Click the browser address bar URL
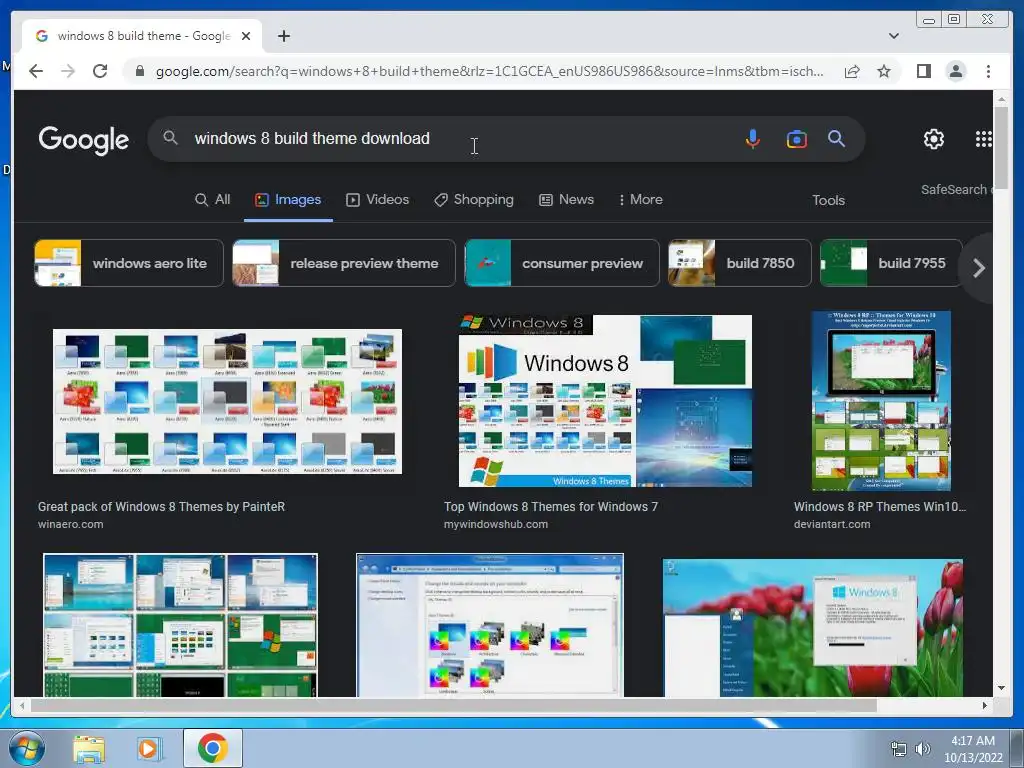This screenshot has height=768, width=1024. tap(489, 71)
